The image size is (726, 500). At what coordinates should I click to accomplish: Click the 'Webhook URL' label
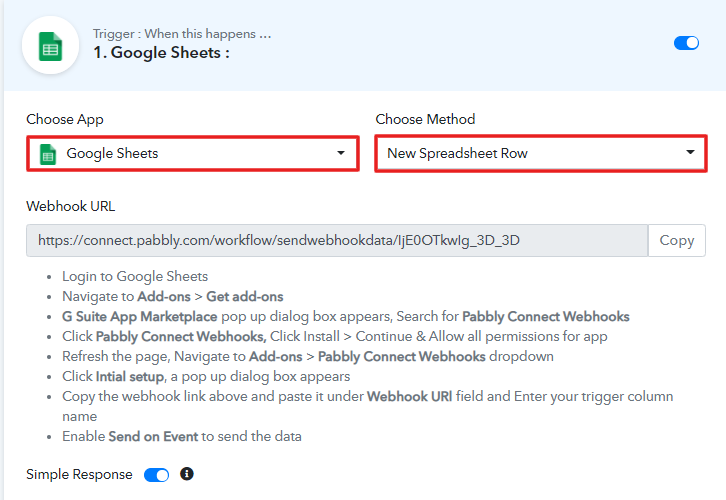click(x=70, y=206)
